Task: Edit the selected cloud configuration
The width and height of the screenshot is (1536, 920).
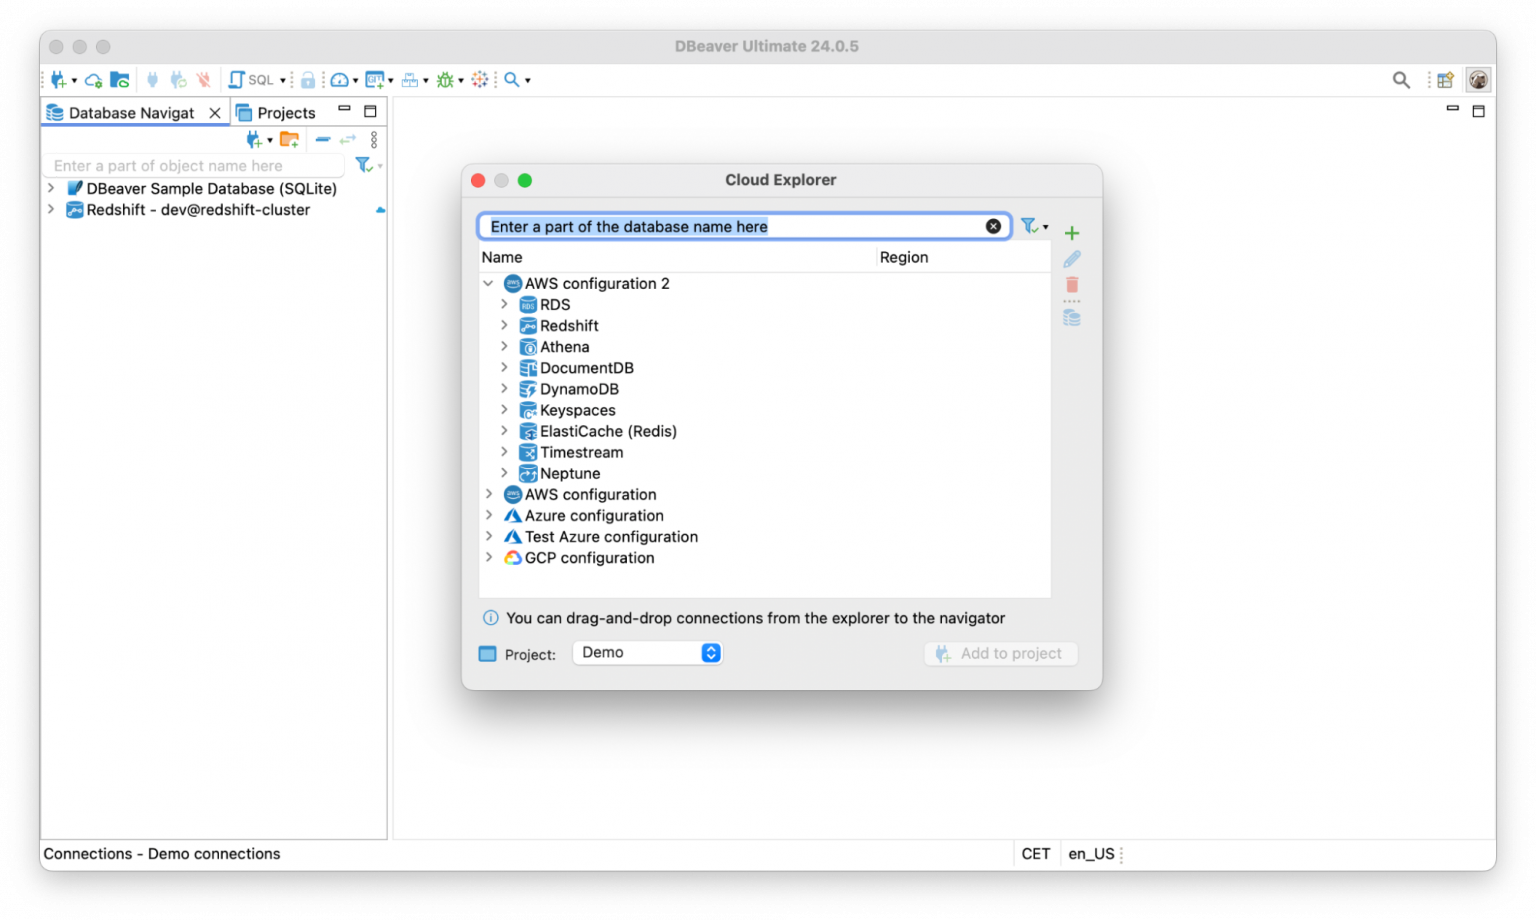Action: pyautogui.click(x=1071, y=259)
